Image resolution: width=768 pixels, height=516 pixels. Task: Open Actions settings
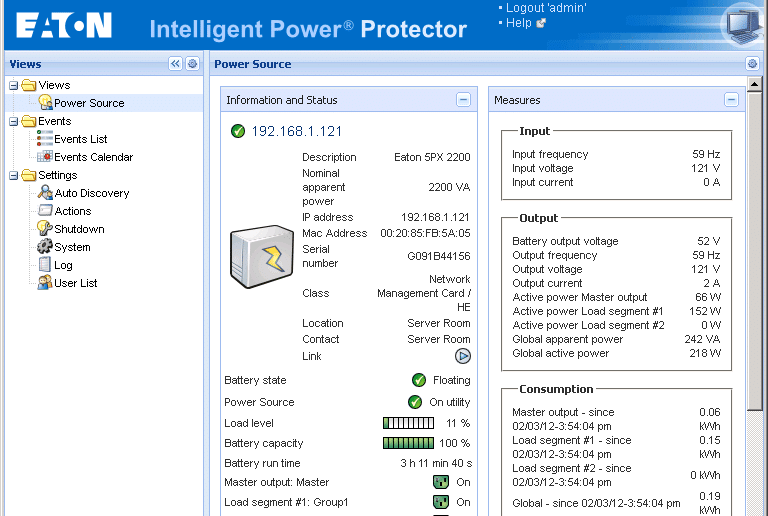(72, 211)
